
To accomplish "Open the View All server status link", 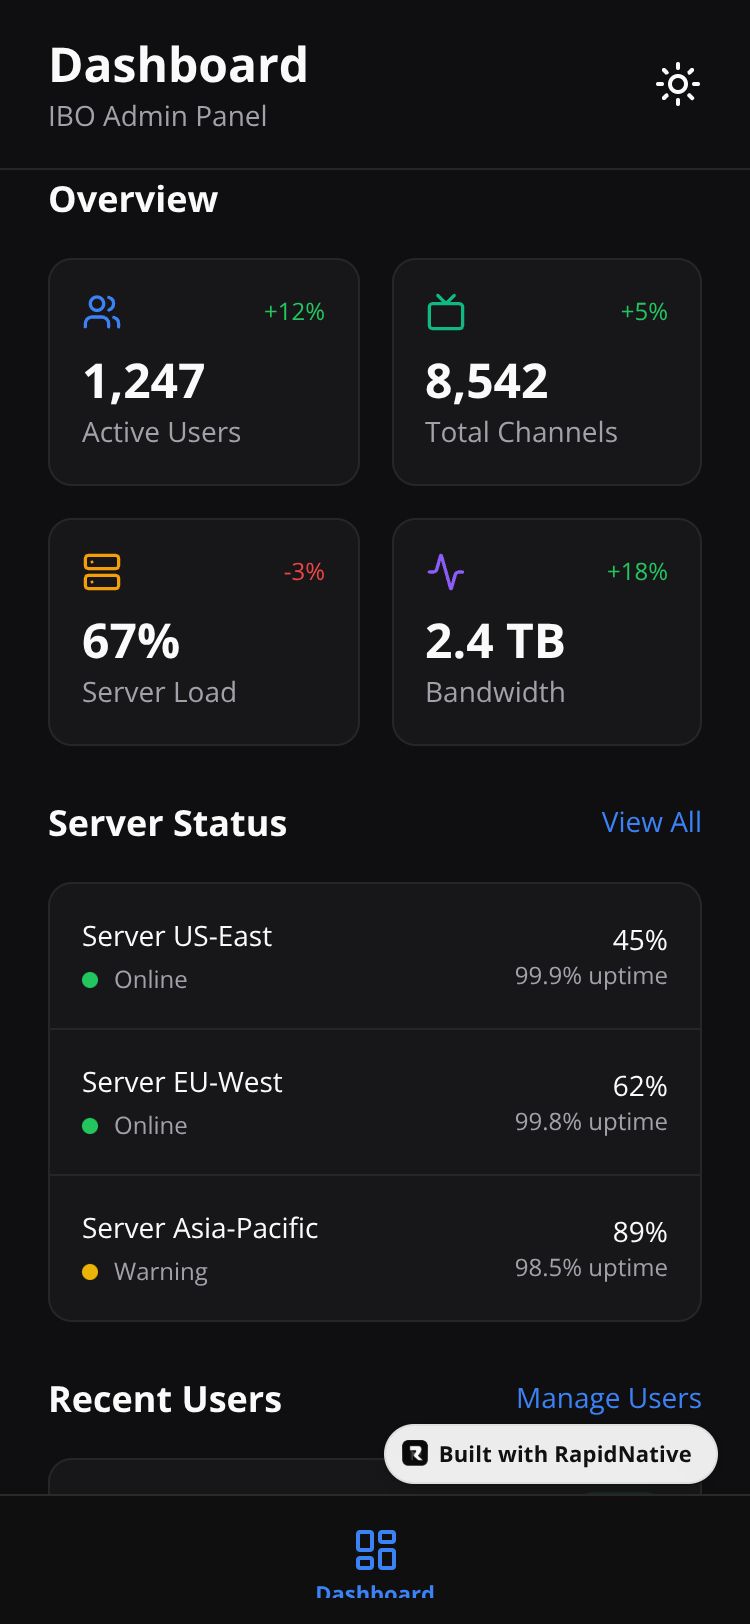I will pos(651,822).
